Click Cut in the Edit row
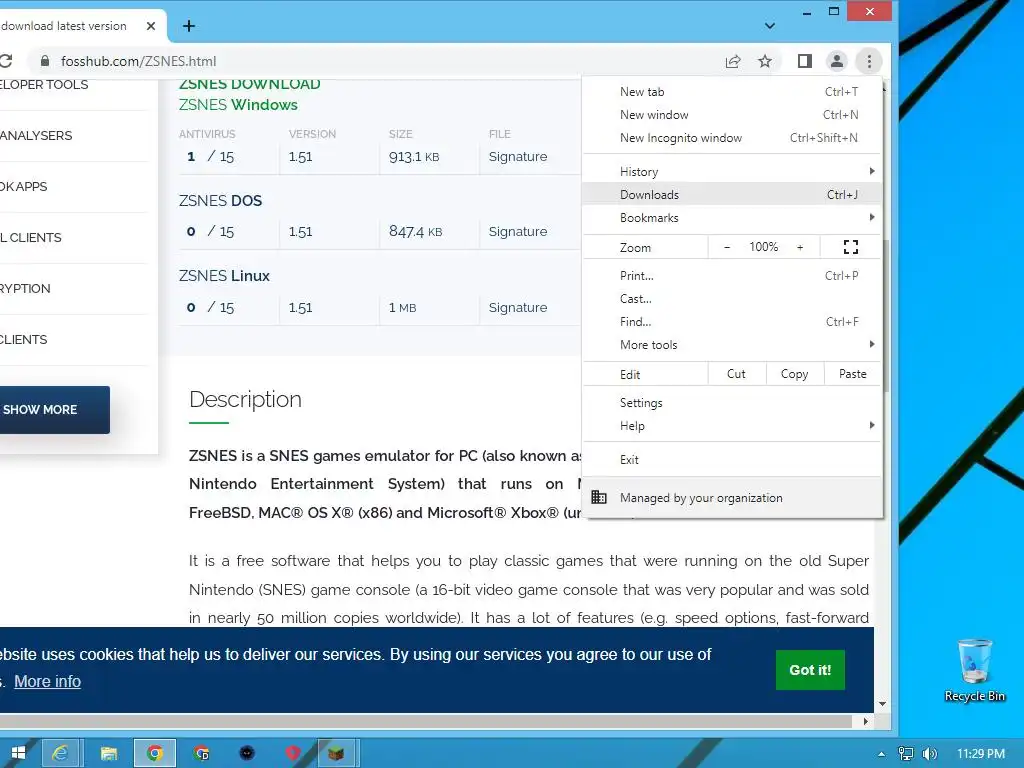Viewport: 1024px width, 768px height. click(736, 374)
